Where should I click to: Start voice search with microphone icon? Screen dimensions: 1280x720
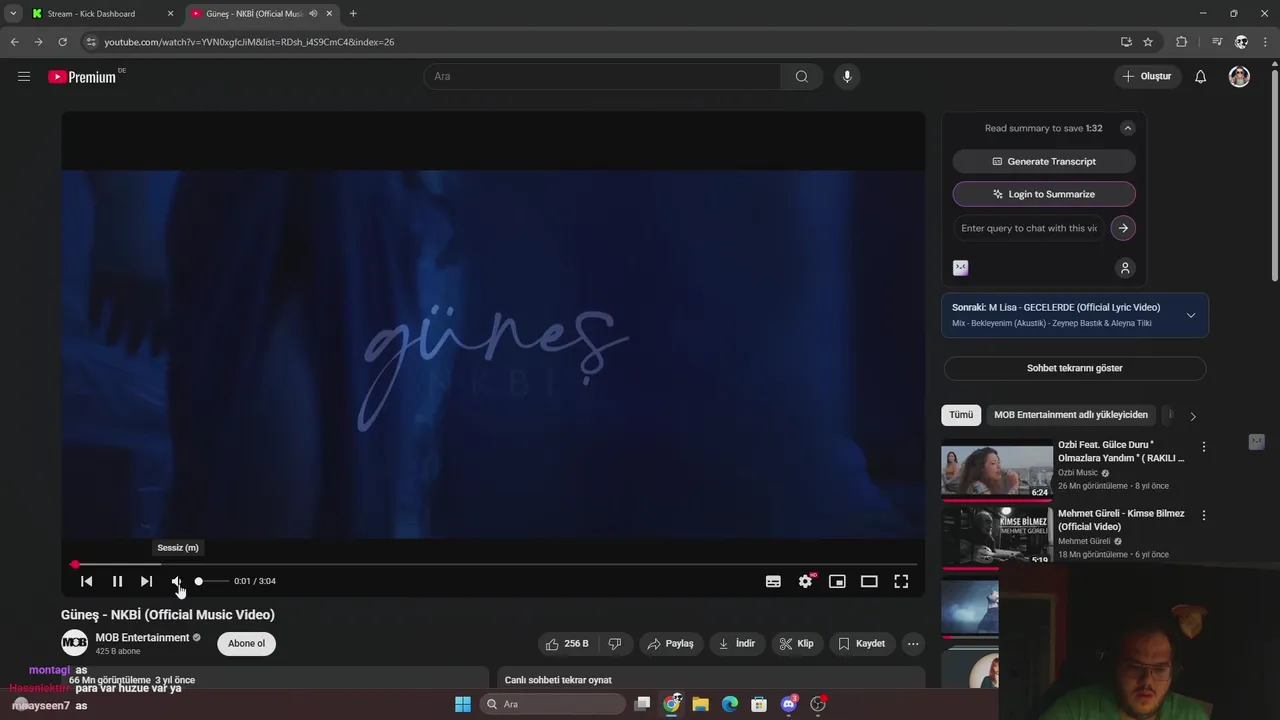coord(847,76)
